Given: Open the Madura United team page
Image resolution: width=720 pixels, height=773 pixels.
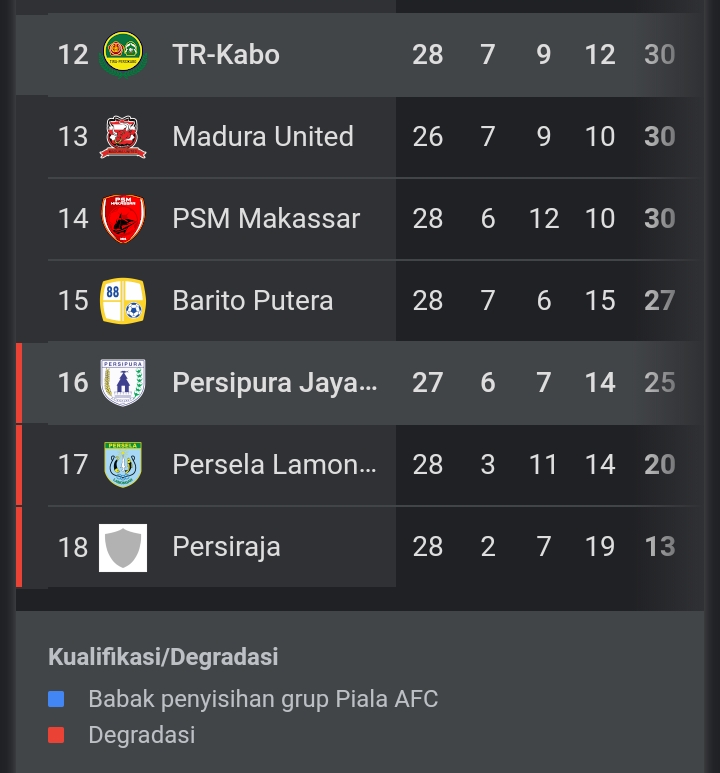Looking at the screenshot, I should [262, 137].
